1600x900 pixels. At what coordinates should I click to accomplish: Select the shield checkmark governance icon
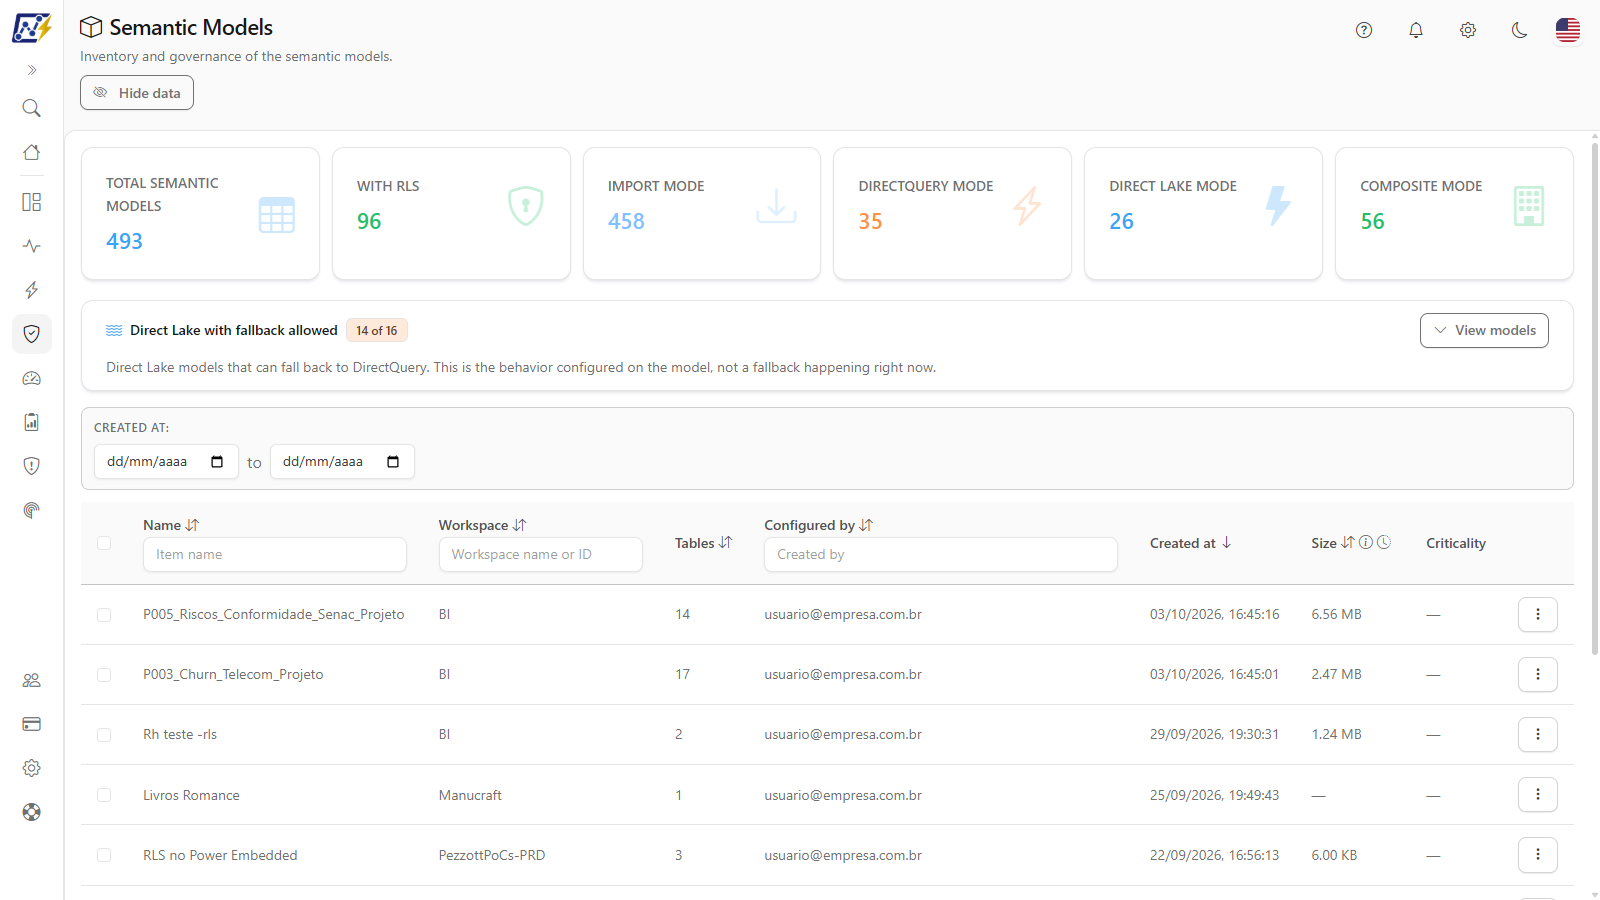point(32,334)
